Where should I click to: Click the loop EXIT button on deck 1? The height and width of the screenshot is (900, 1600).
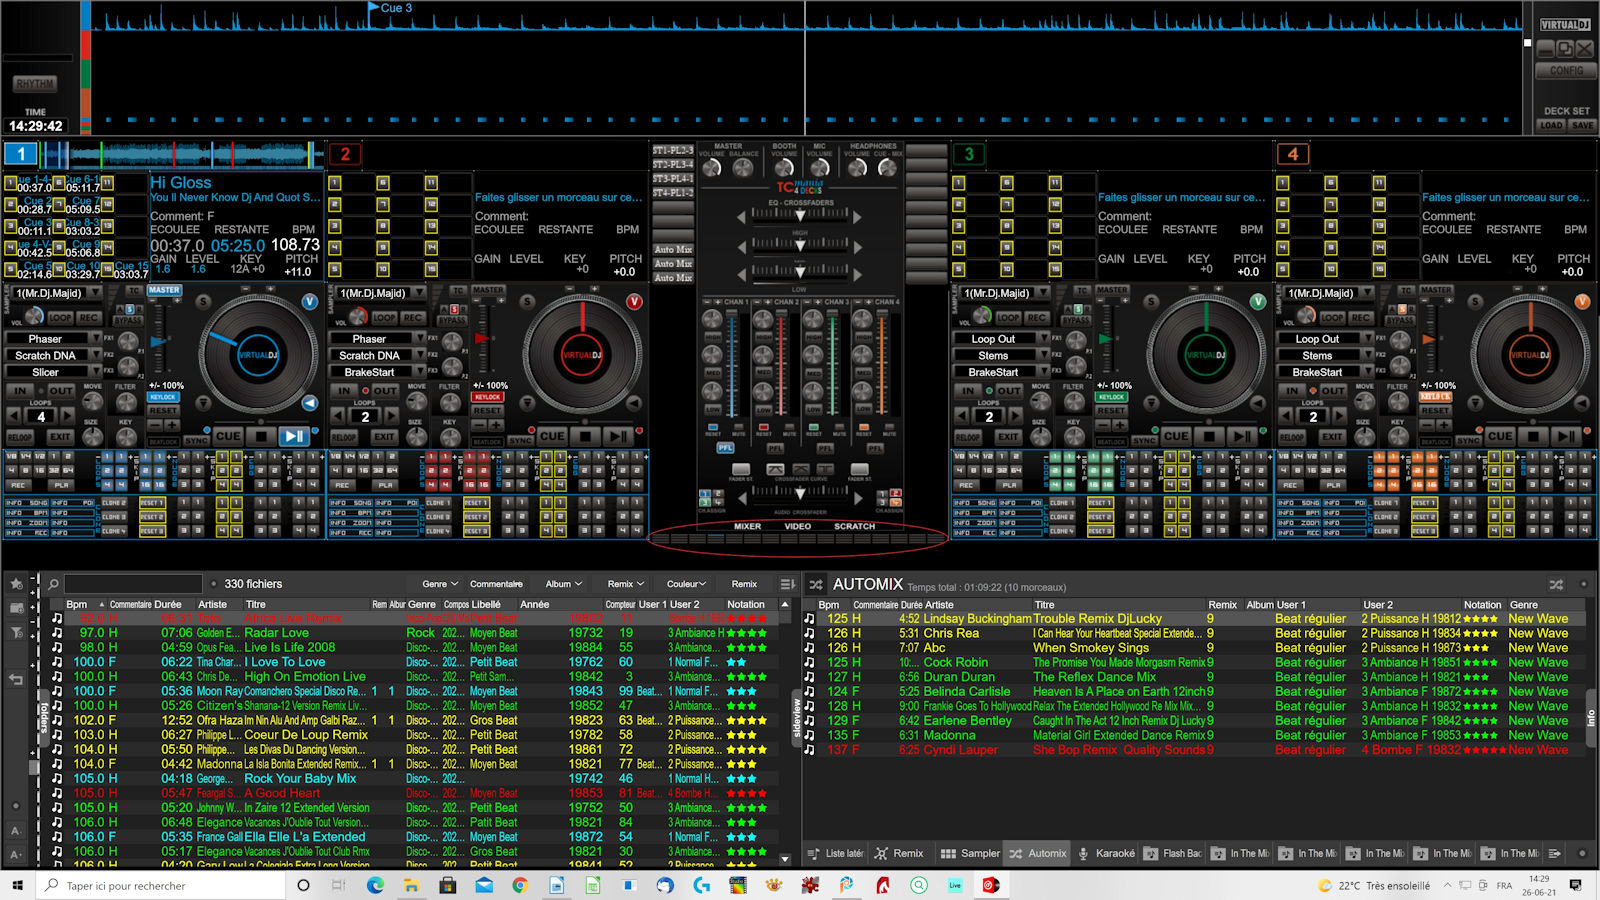60,437
